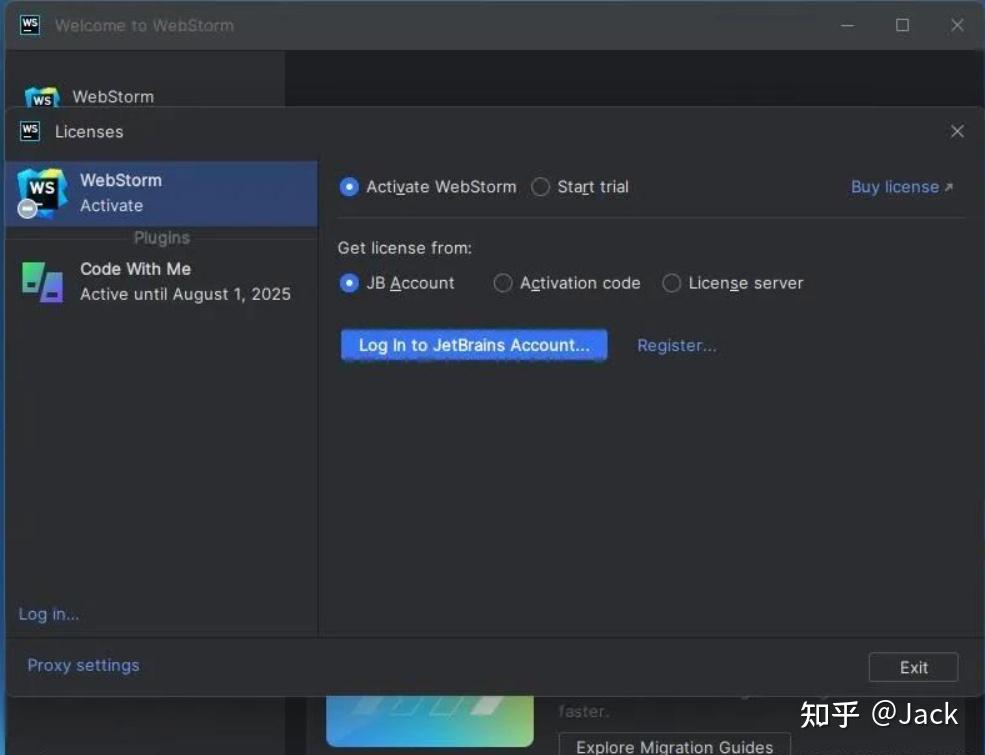Enable Activate WebStorm mode
The height and width of the screenshot is (755, 985).
349,187
